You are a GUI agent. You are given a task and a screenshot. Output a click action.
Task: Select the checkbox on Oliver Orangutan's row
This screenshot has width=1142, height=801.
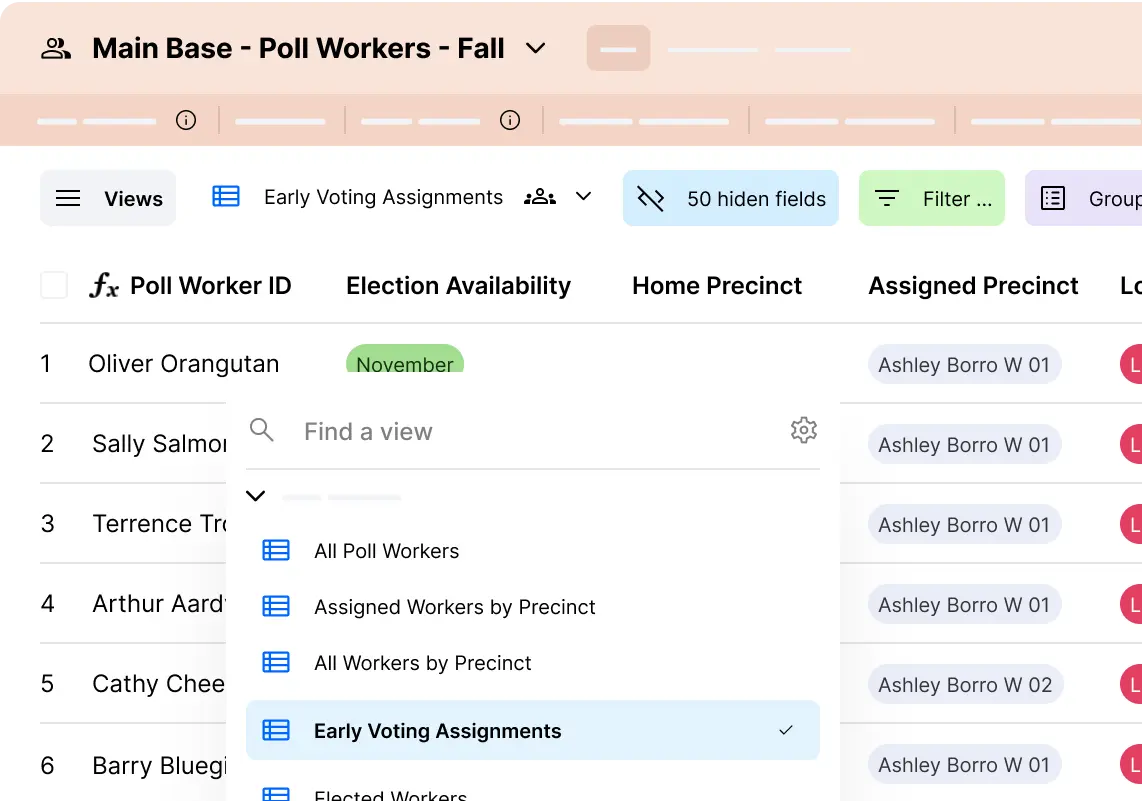coord(54,364)
